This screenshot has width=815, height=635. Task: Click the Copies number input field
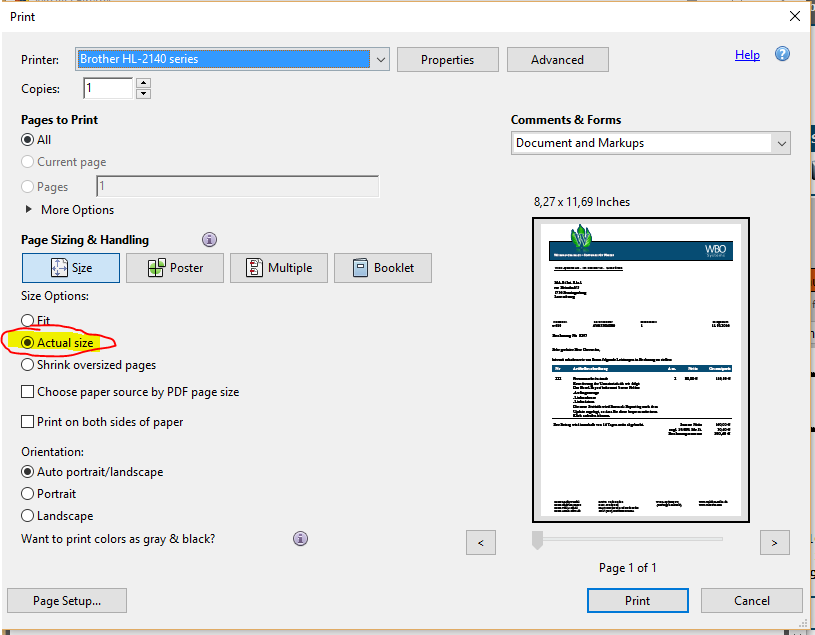coord(107,89)
